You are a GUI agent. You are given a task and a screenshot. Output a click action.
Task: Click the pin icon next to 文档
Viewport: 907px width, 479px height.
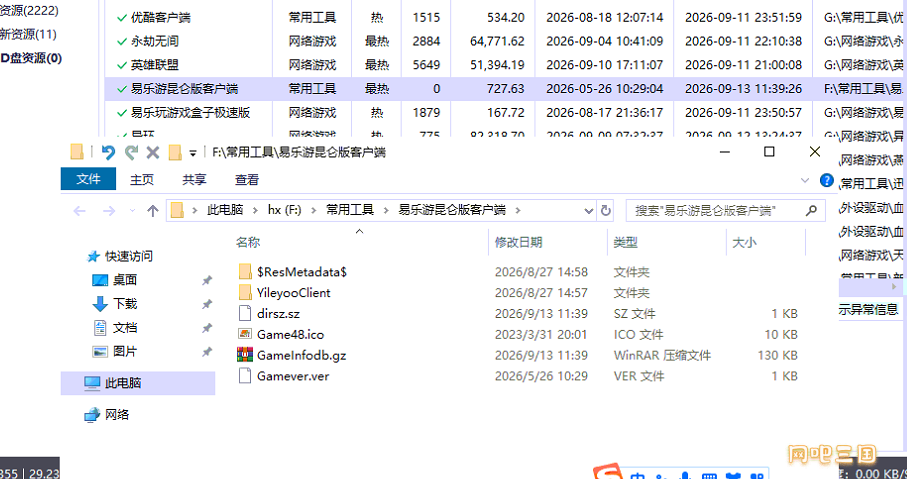coord(206,329)
